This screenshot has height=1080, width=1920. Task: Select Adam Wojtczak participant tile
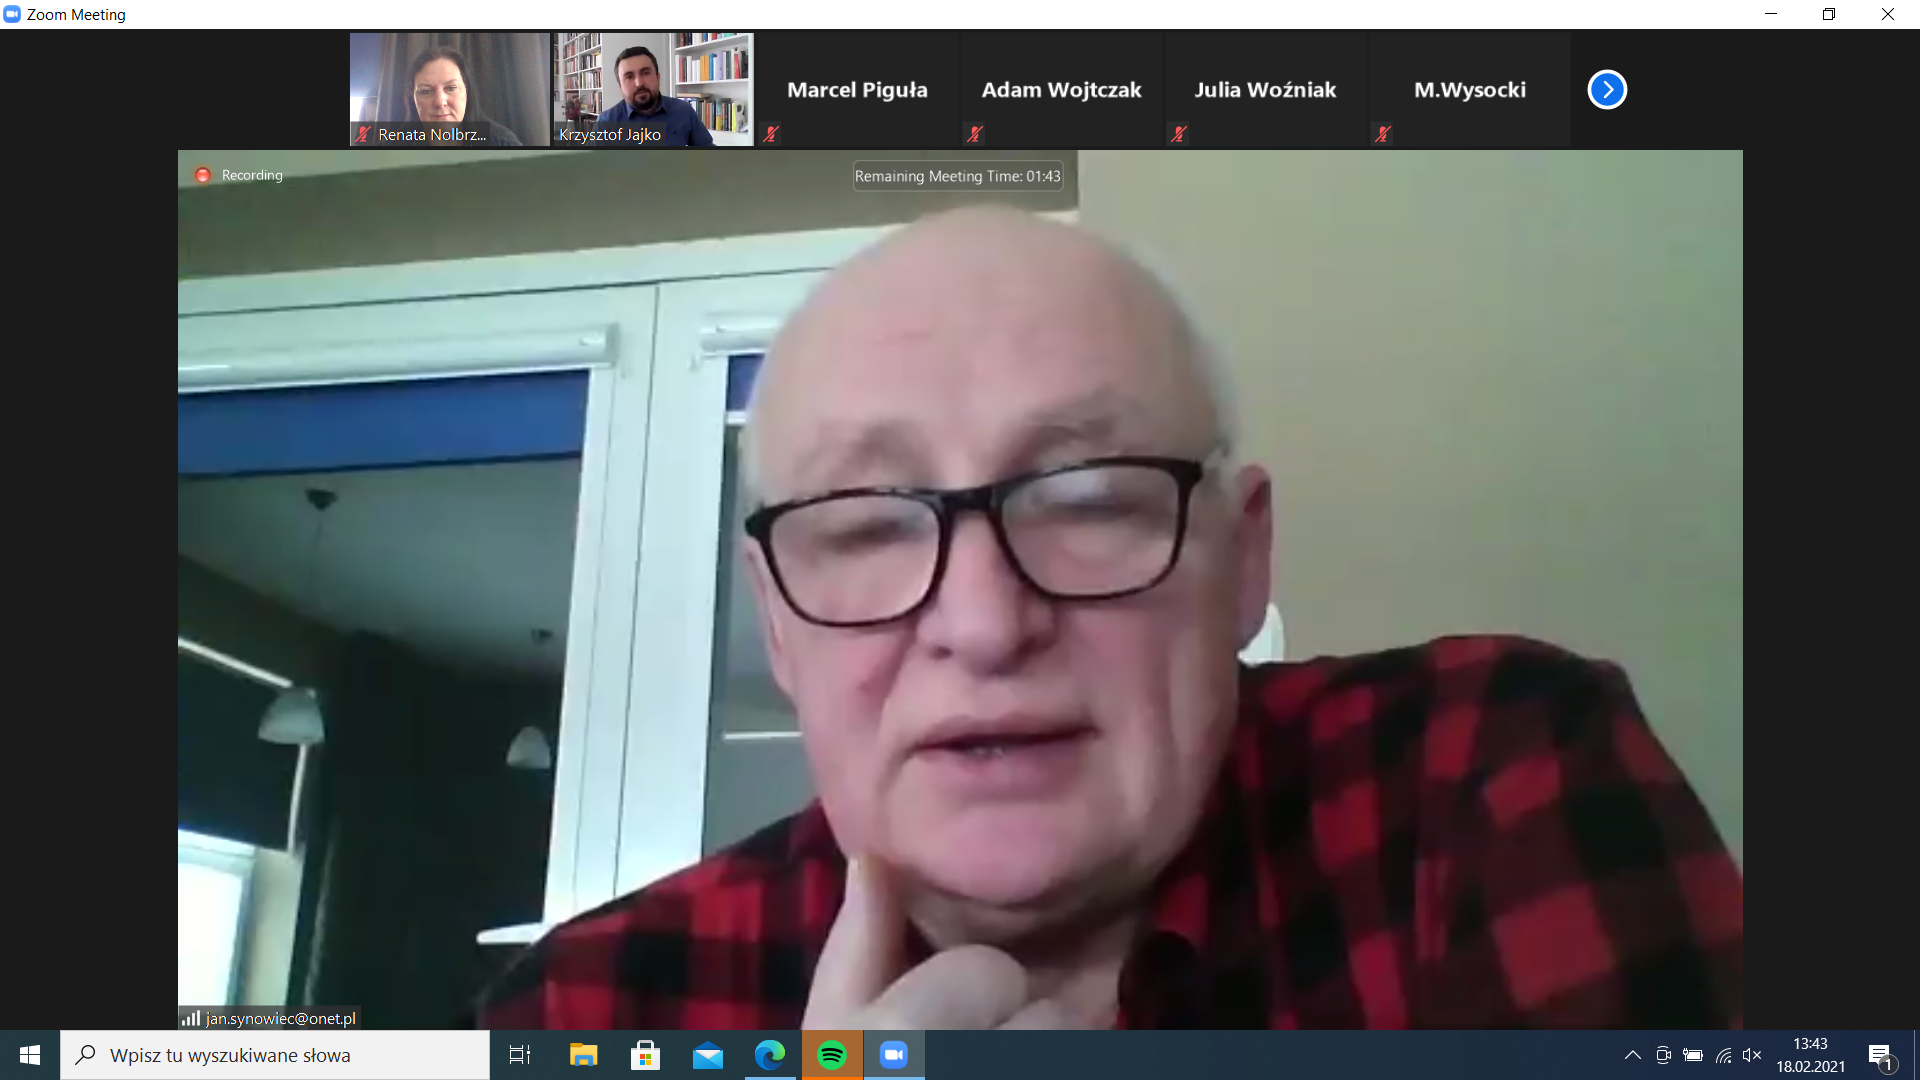(1062, 90)
